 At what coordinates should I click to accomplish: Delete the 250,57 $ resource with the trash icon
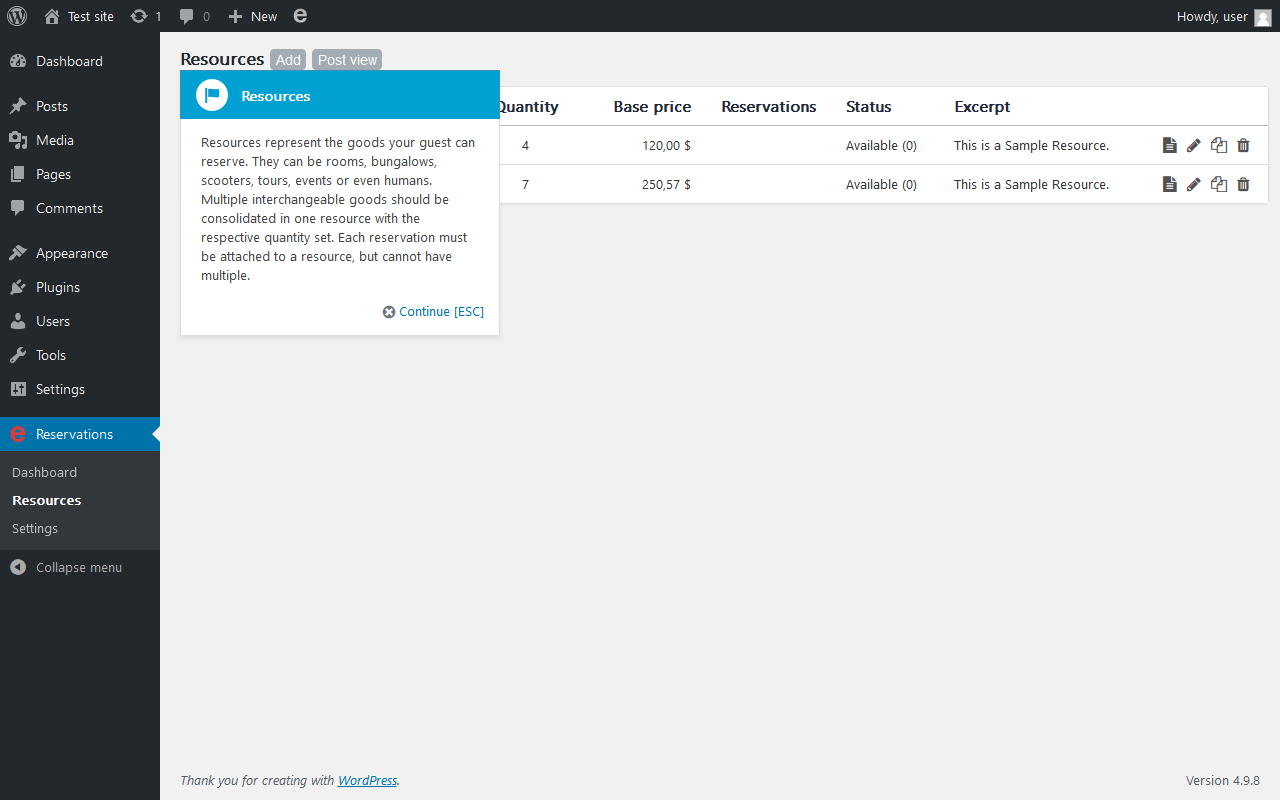1243,184
